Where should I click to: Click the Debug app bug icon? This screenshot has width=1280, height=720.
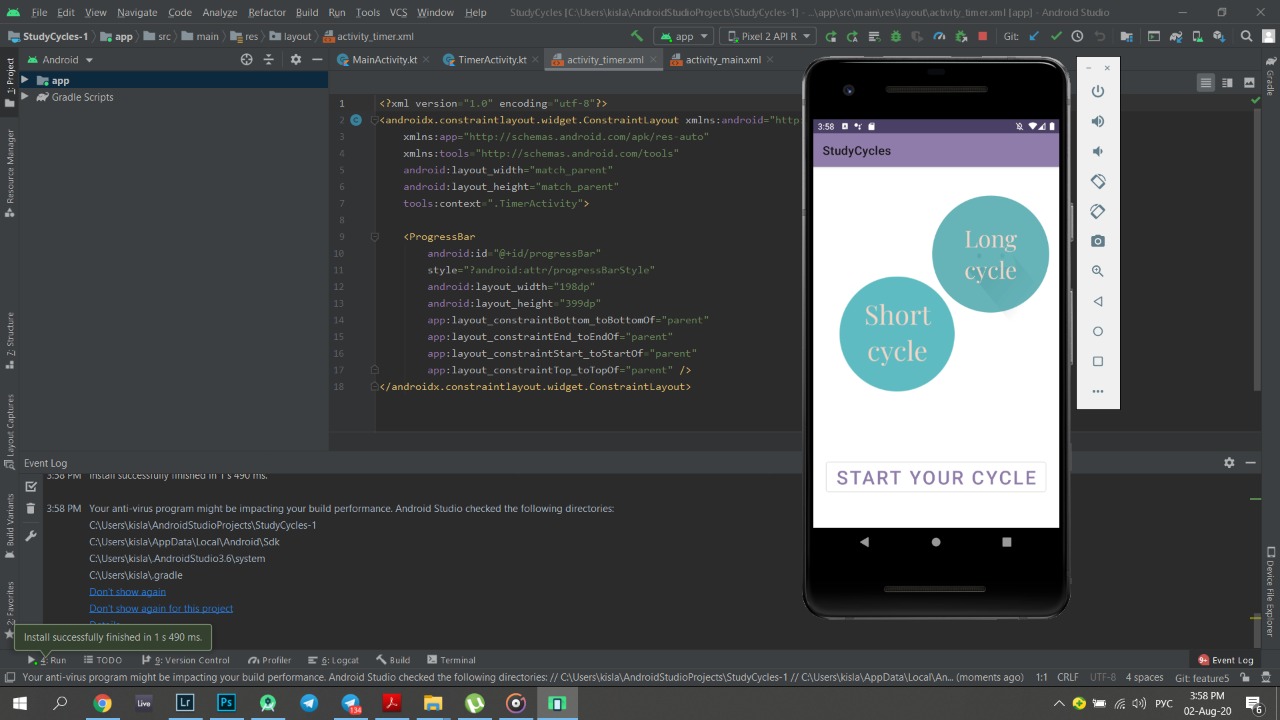895,36
